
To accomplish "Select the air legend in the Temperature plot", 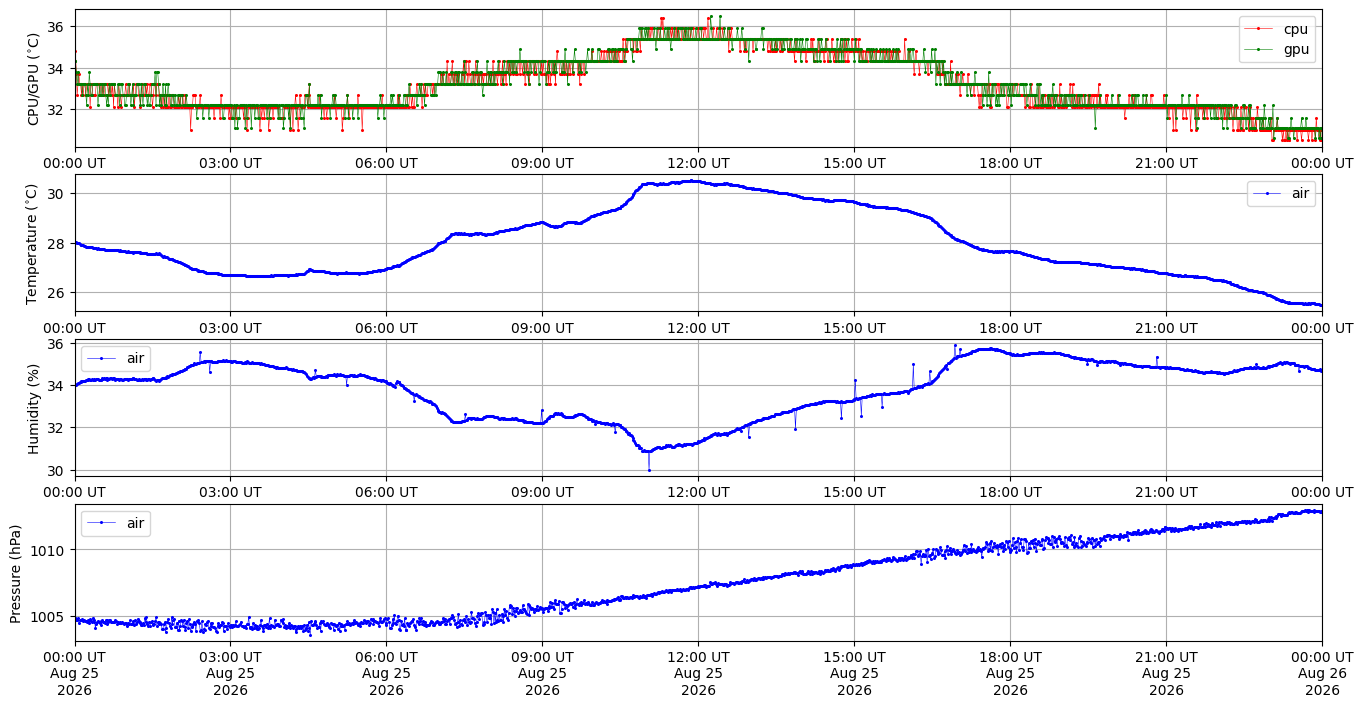I will tap(1281, 194).
